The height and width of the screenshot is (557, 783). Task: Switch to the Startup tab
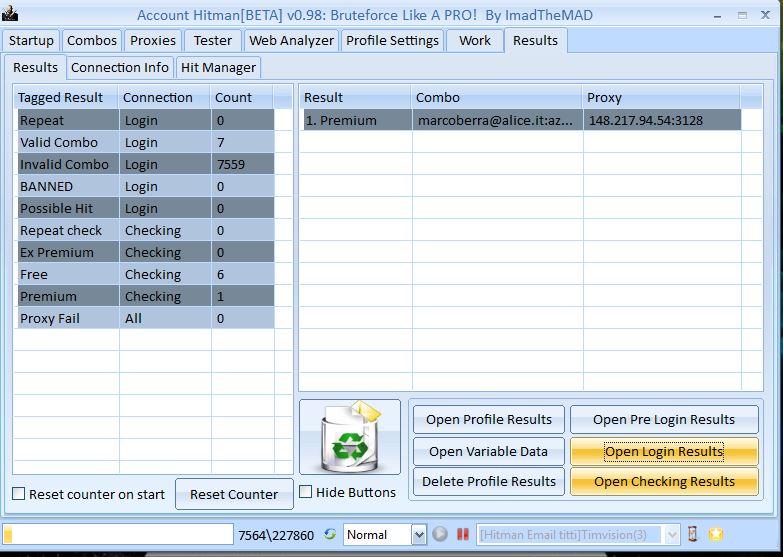[31, 40]
